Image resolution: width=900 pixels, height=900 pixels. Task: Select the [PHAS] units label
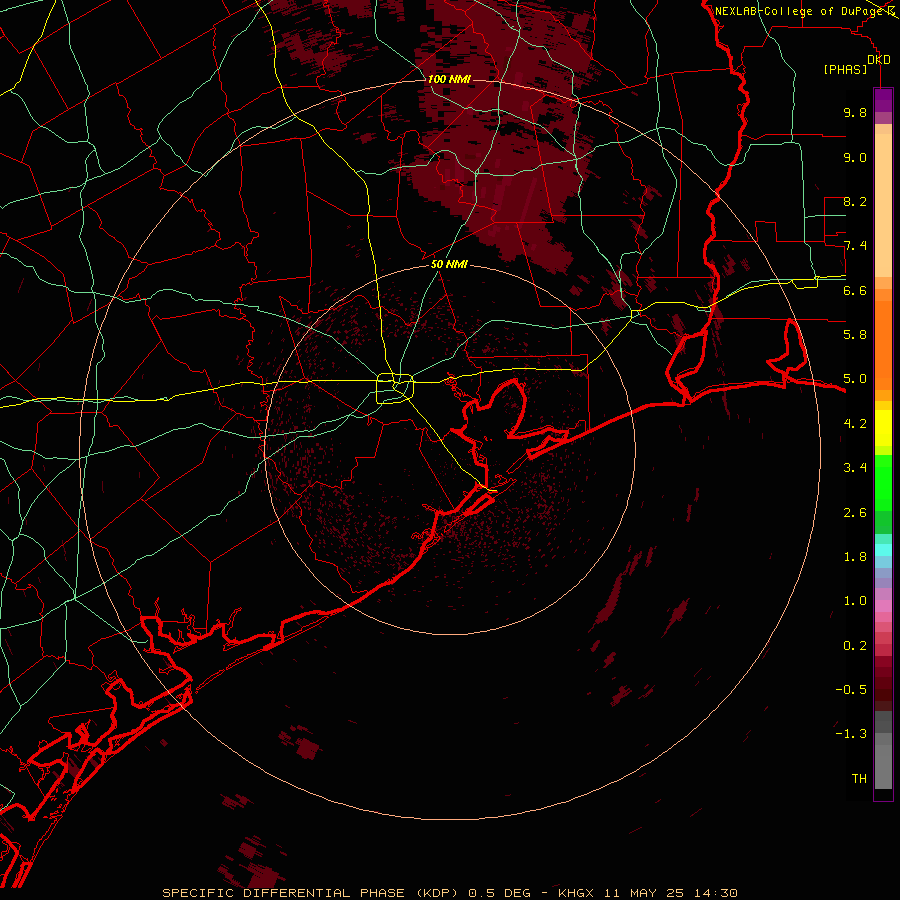[x=845, y=70]
